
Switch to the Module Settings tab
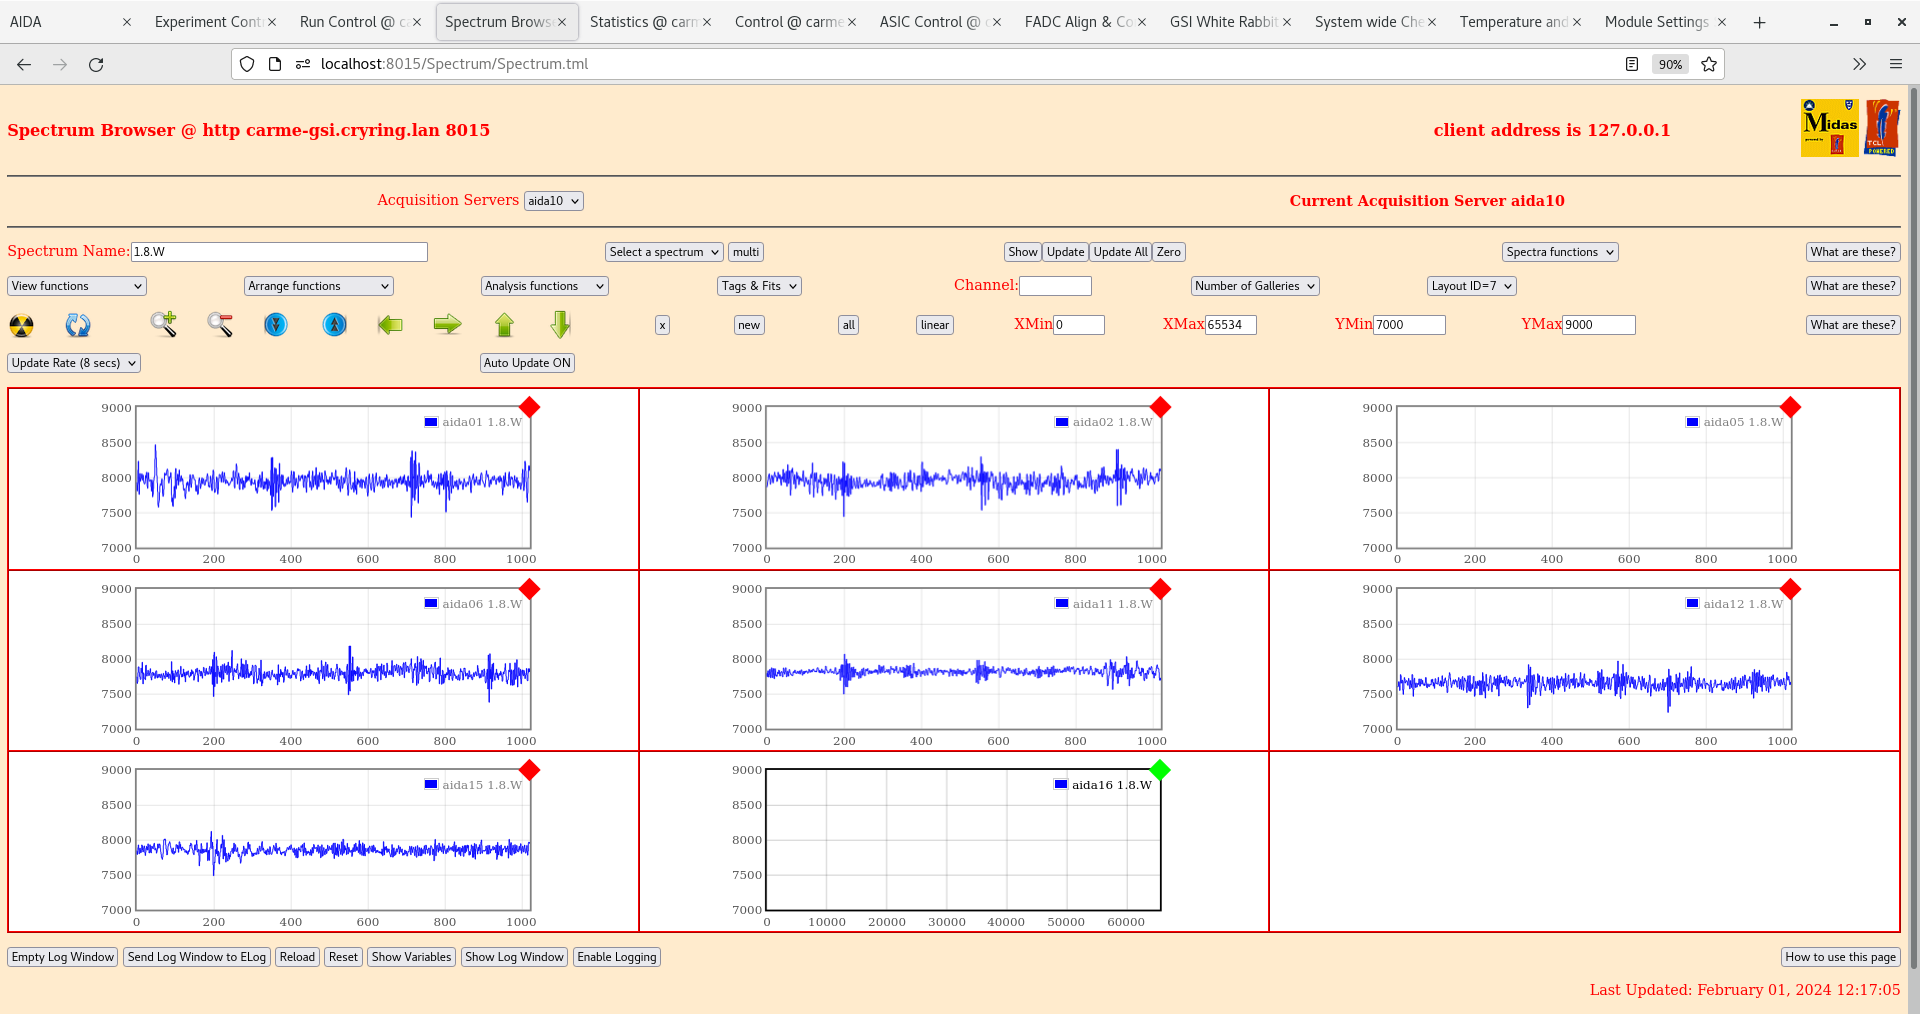pos(1655,21)
